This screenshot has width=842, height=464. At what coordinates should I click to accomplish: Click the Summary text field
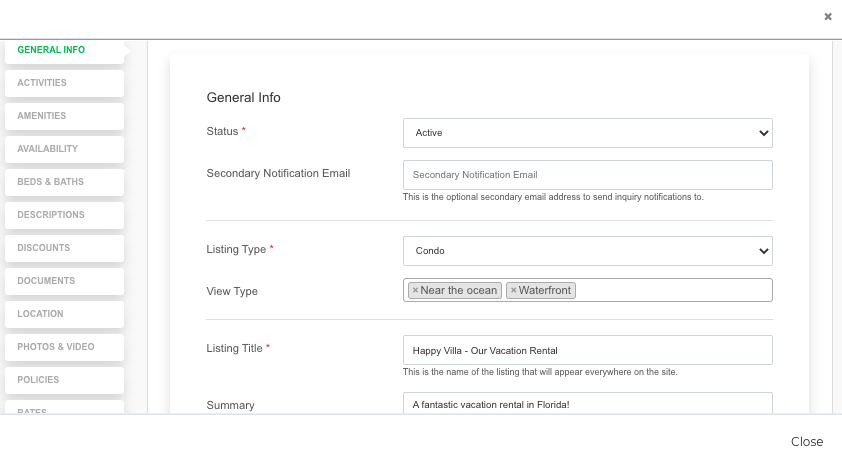[x=587, y=403]
